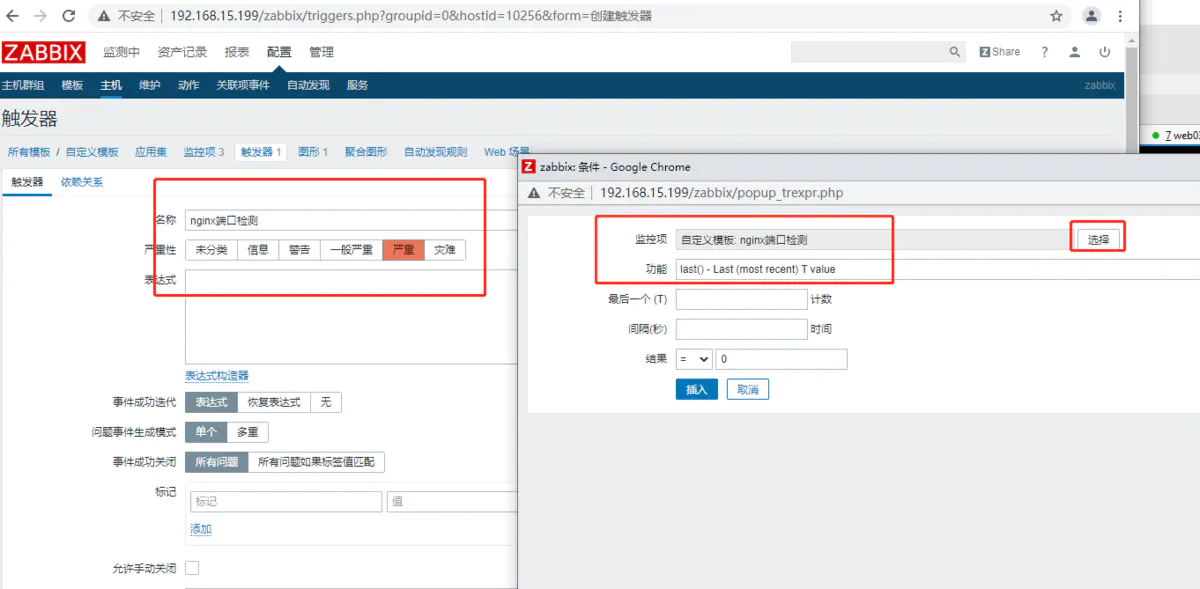Click the logout power icon
Screen dimensions: 1200x589
tap(1105, 52)
